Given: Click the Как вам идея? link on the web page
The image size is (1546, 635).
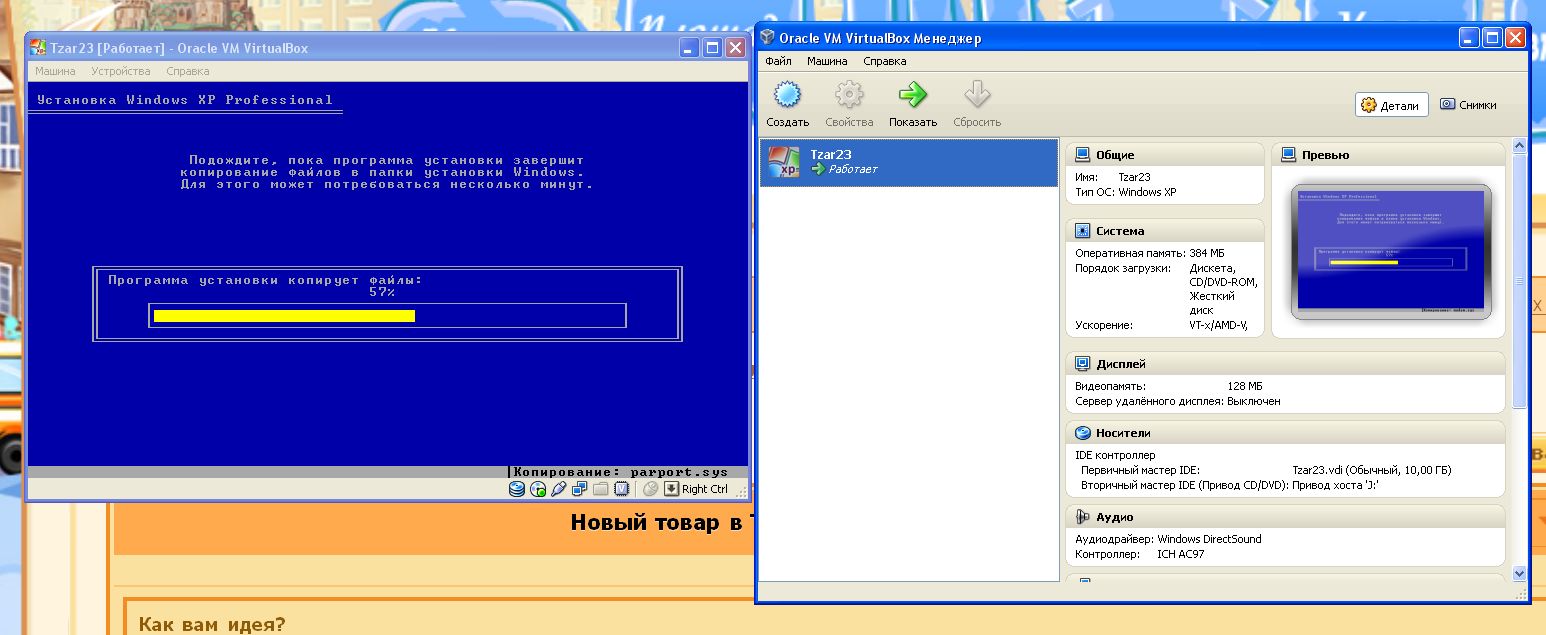Looking at the screenshot, I should pos(212,624).
